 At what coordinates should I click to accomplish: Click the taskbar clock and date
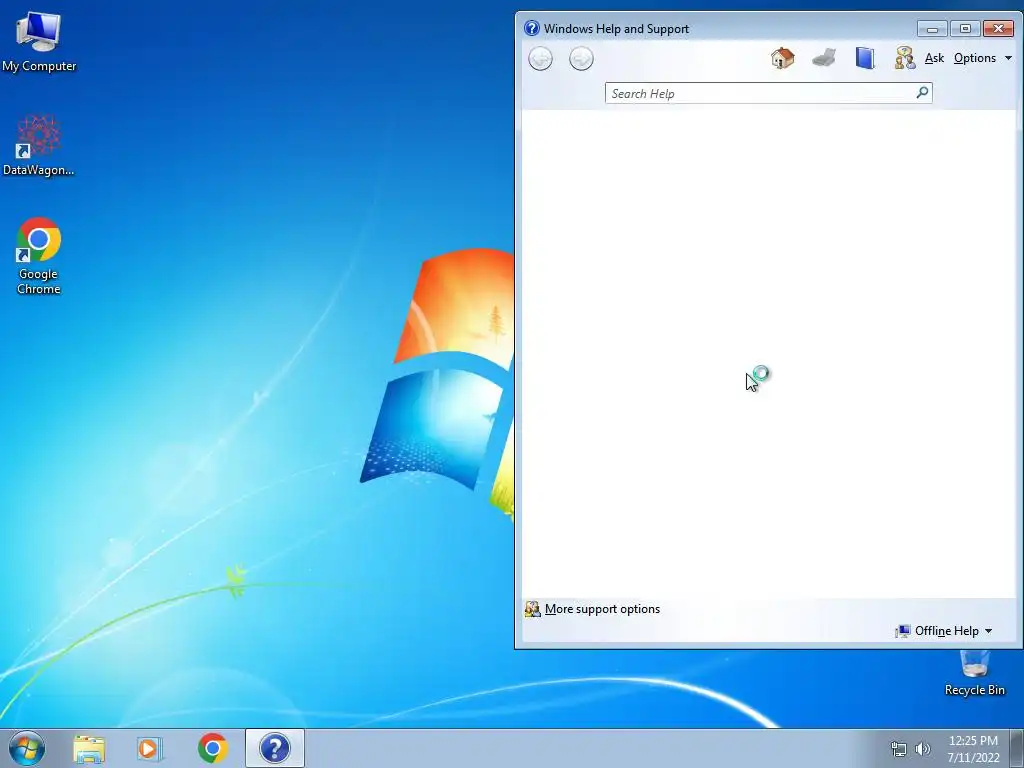[x=973, y=748]
